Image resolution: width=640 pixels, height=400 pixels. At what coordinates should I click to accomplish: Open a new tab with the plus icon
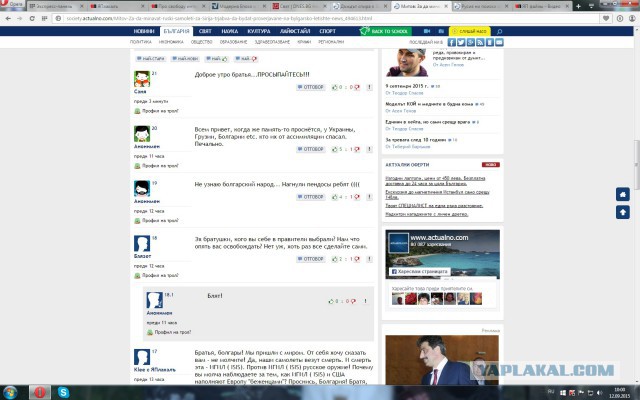pyautogui.click(x=578, y=6)
